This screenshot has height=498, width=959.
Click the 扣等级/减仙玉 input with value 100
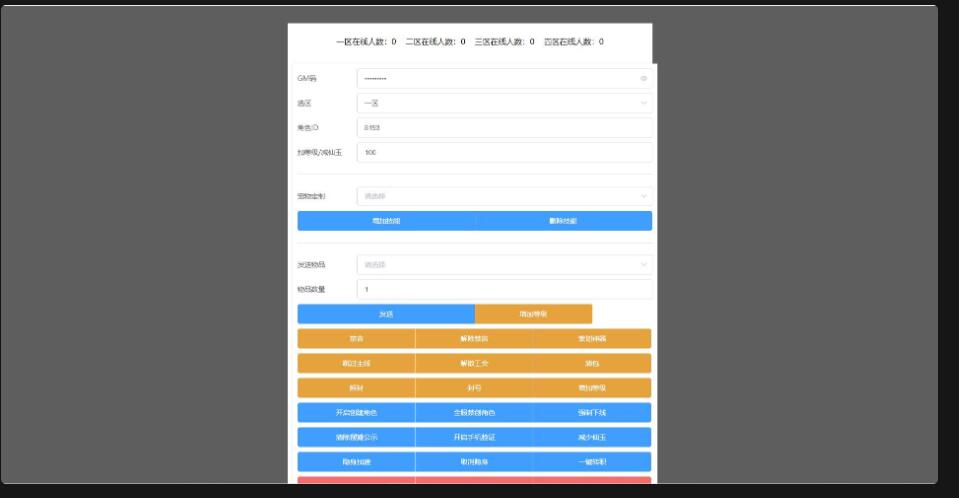coord(504,152)
